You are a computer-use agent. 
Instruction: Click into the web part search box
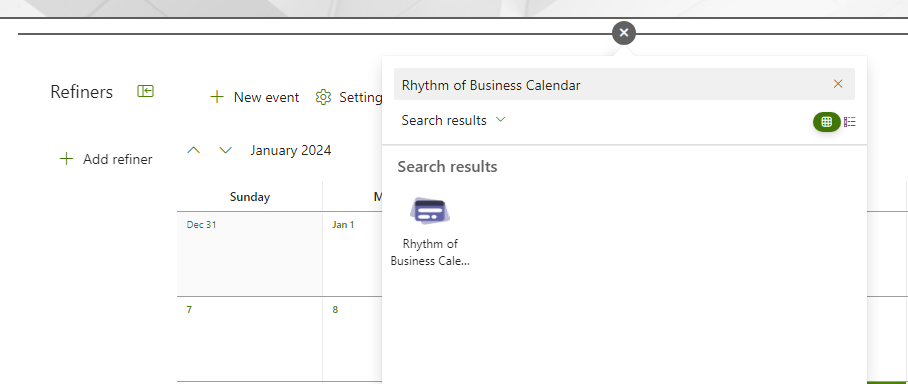pyautogui.click(x=614, y=85)
